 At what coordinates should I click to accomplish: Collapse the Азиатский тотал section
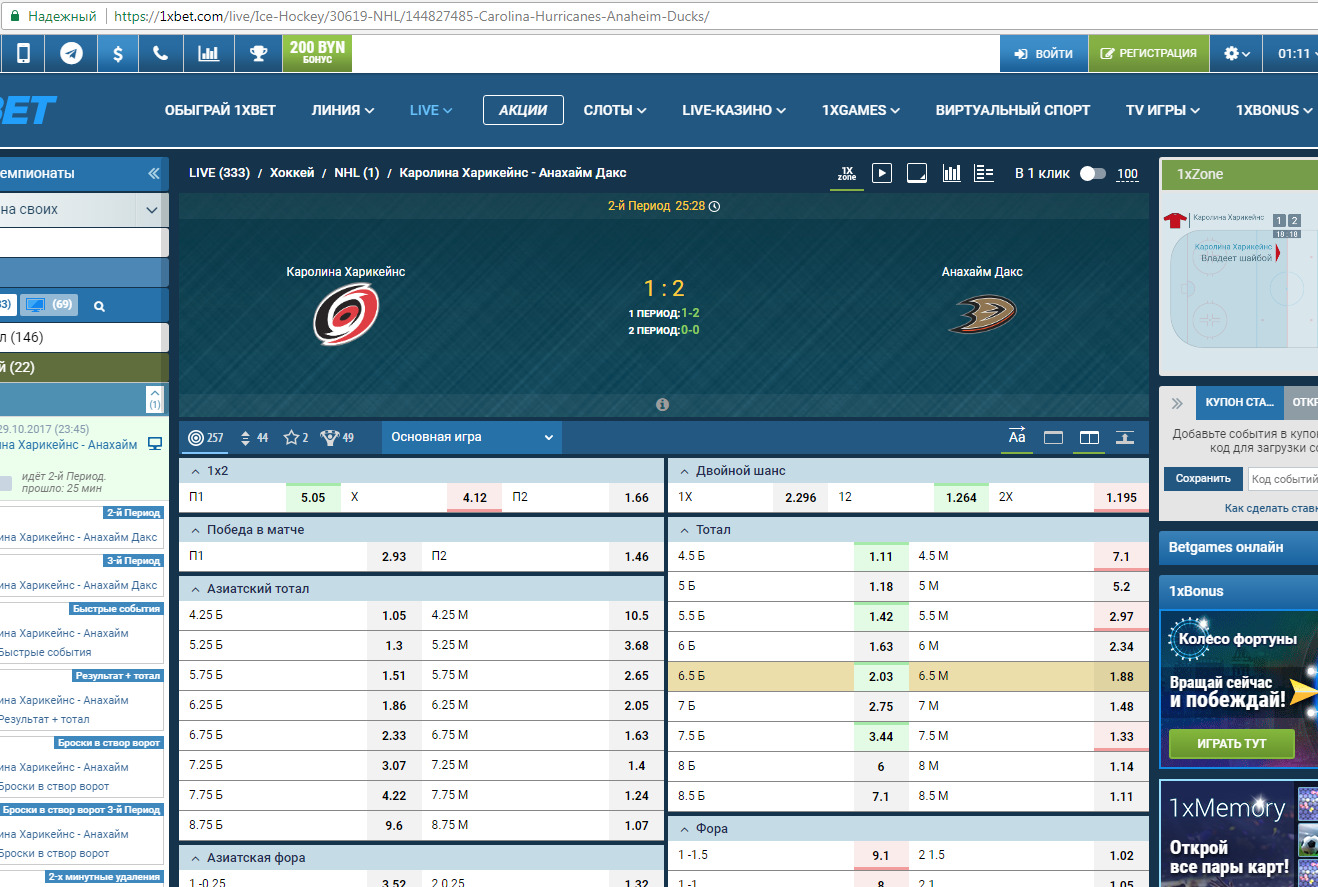pos(421,588)
